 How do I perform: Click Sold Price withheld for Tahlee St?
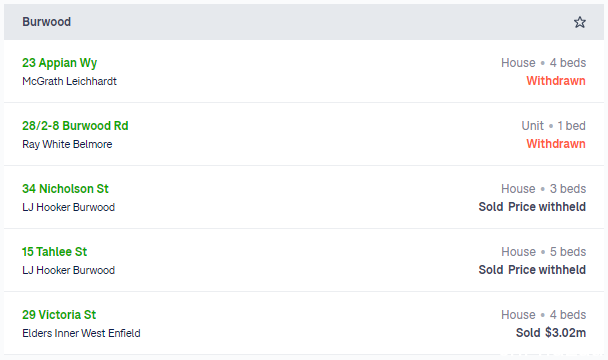click(x=532, y=270)
